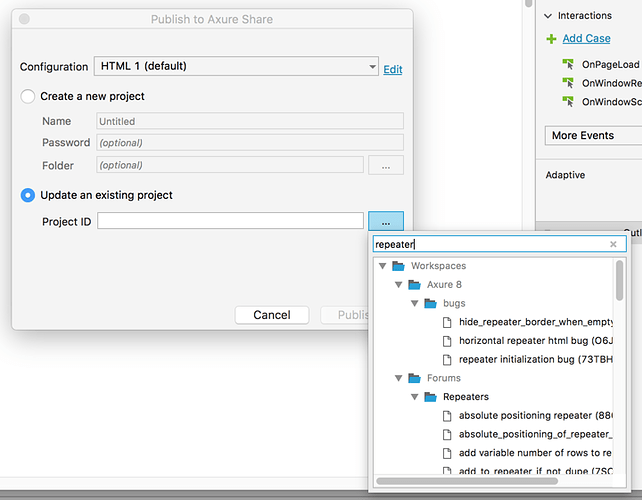Image resolution: width=642 pixels, height=500 pixels.
Task: Click file icon of absolute positioning repeater
Action: (x=447, y=416)
